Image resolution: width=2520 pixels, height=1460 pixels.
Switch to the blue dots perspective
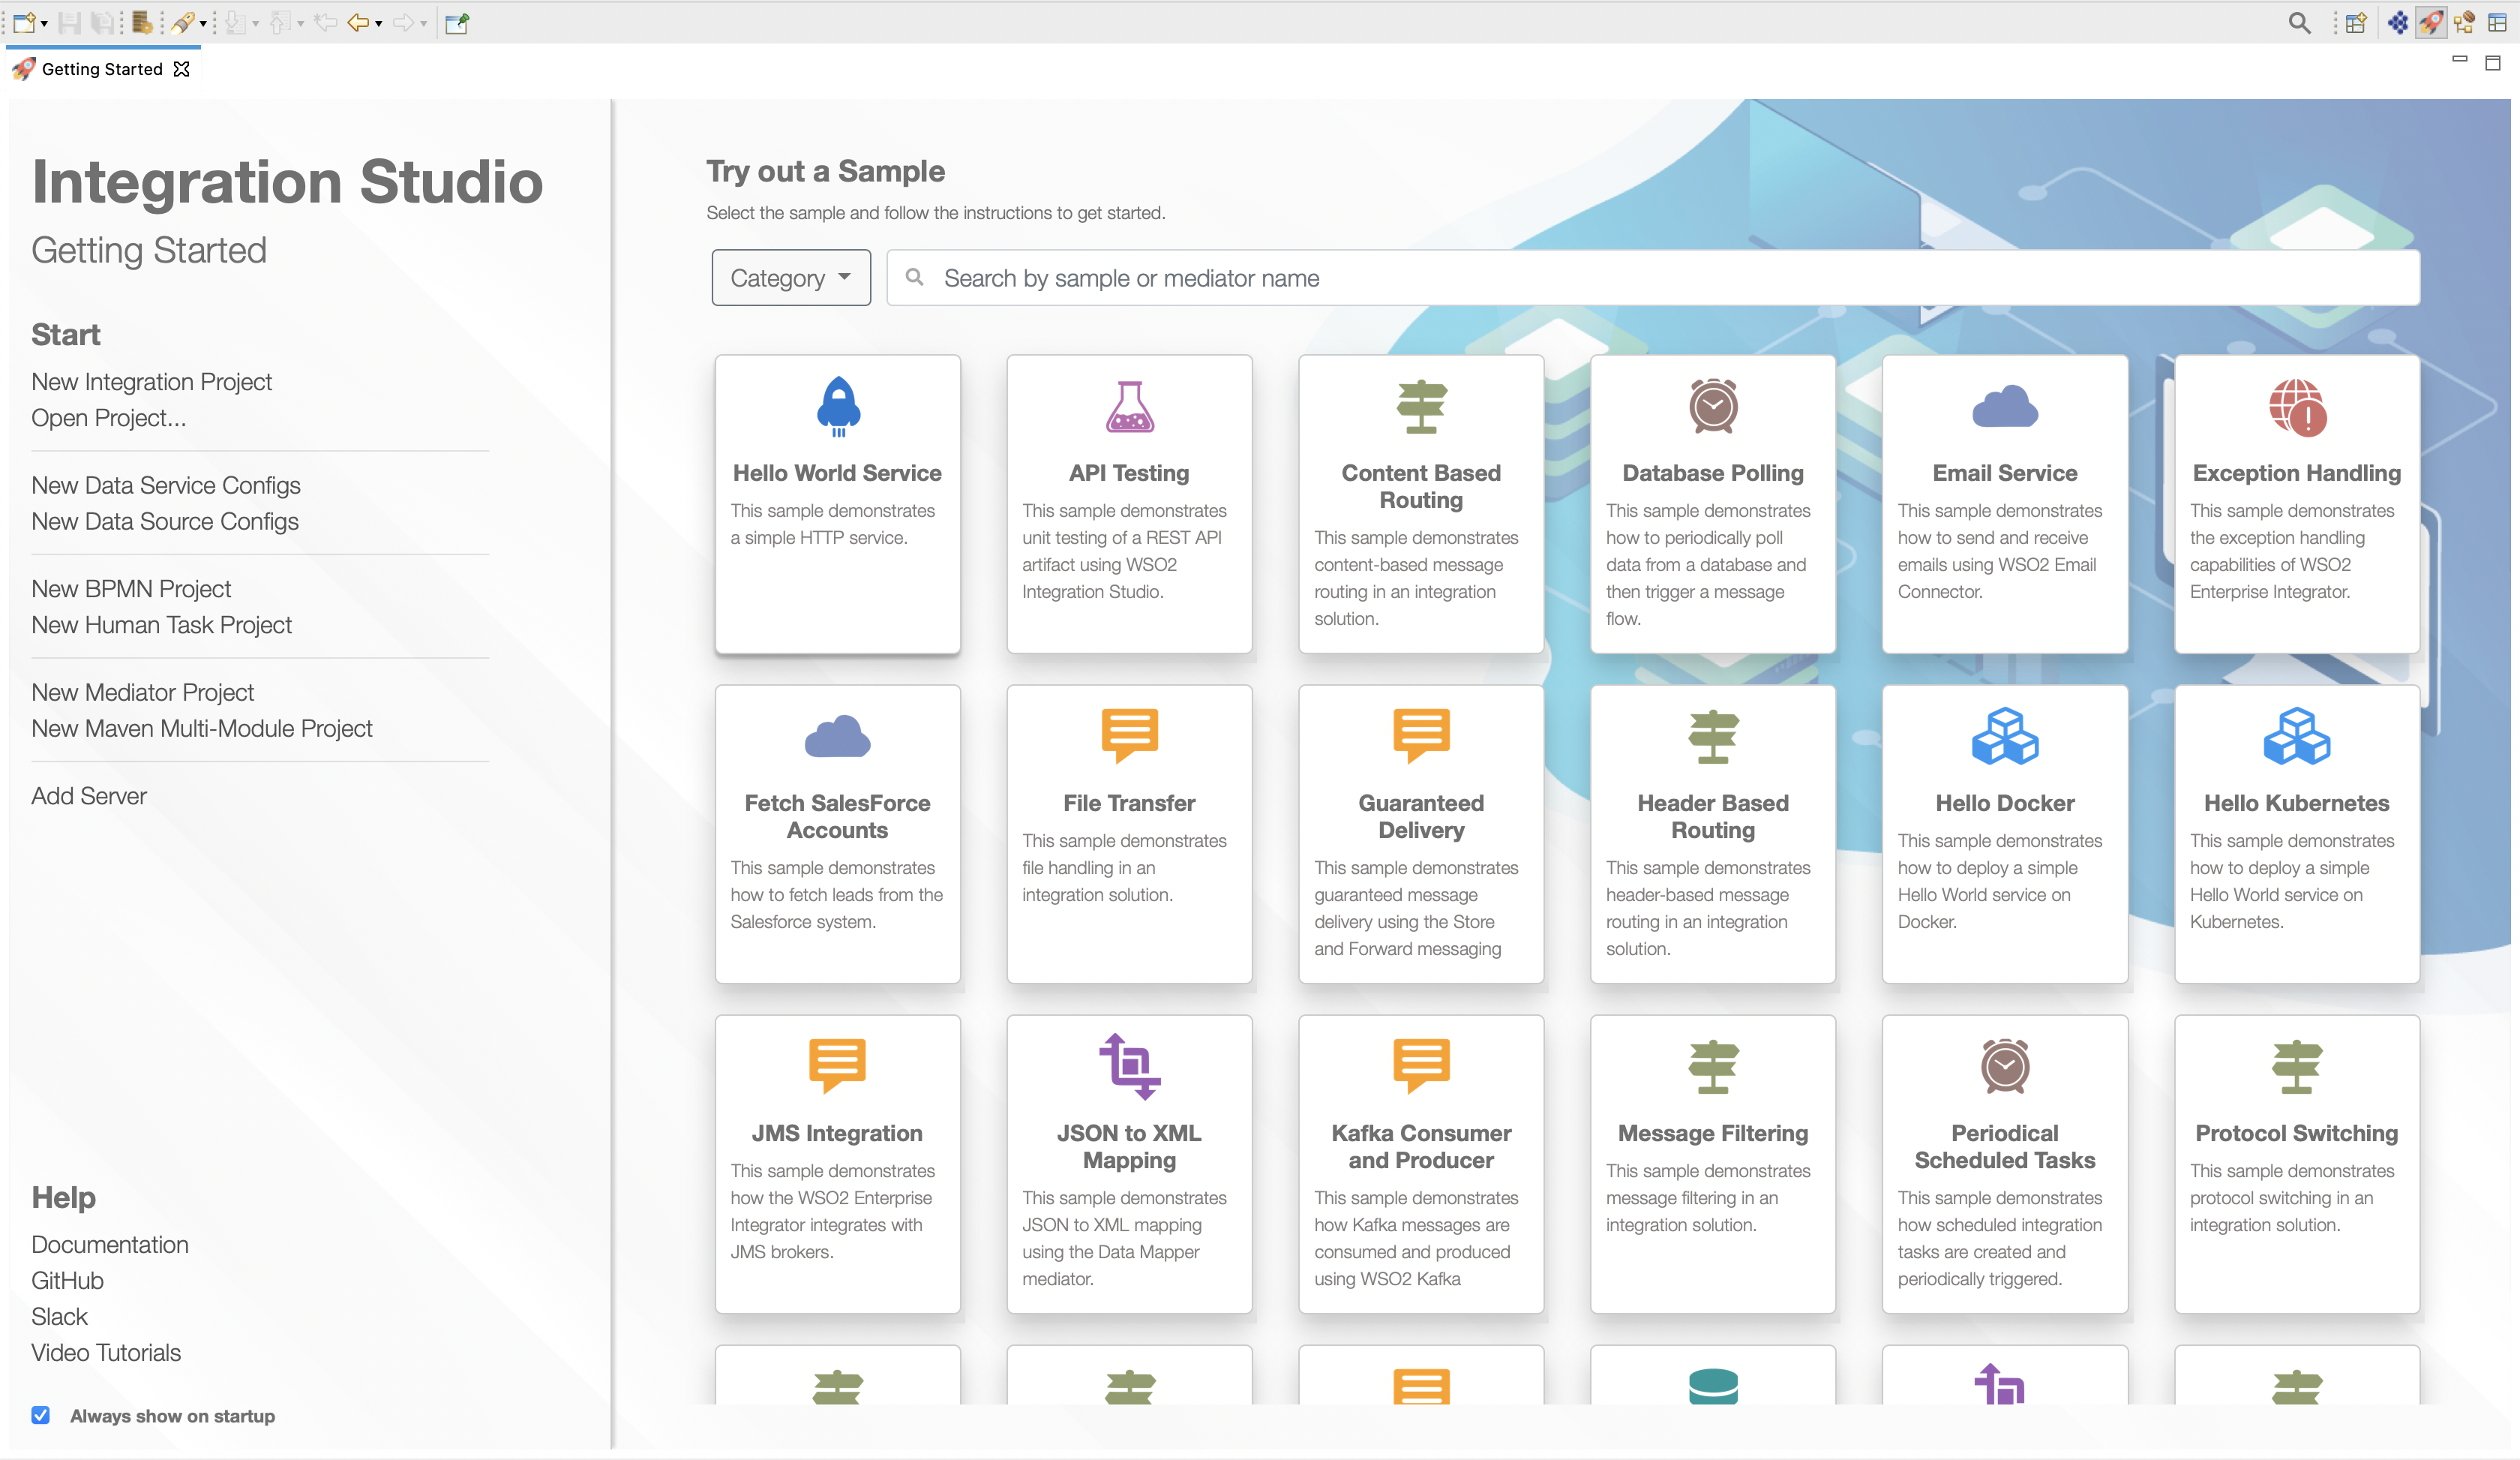pos(2397,22)
